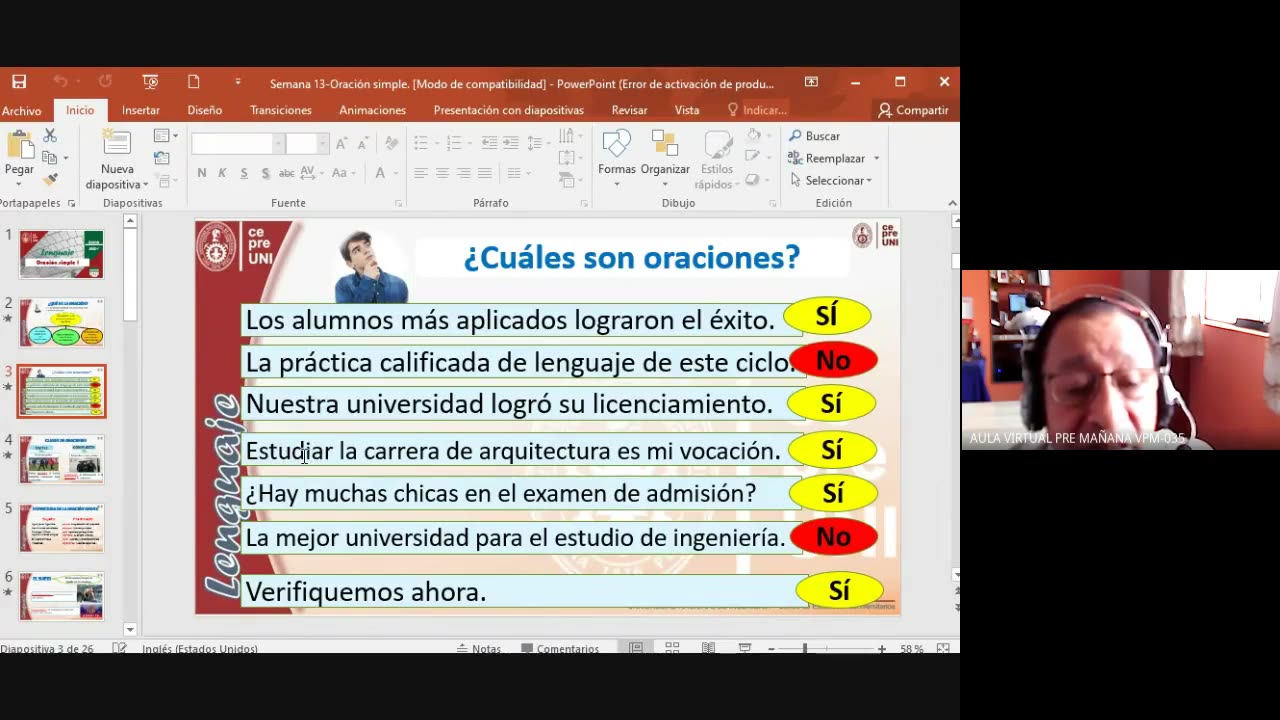Click Decrease Font Size icon
Image resolution: width=1280 pixels, height=720 pixels.
click(x=362, y=144)
